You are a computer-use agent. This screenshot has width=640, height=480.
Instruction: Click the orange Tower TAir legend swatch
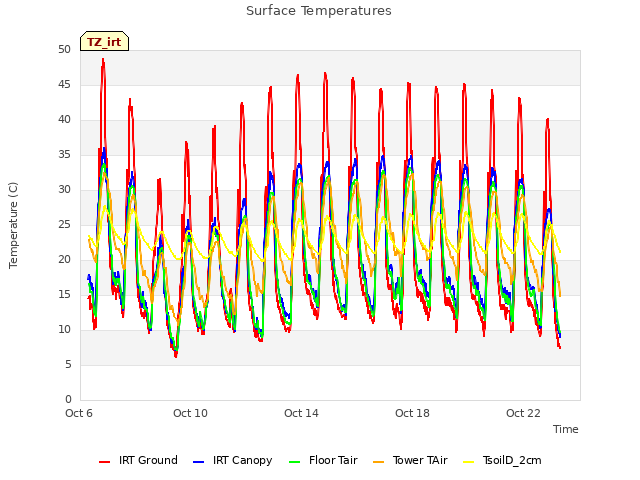click(x=378, y=462)
